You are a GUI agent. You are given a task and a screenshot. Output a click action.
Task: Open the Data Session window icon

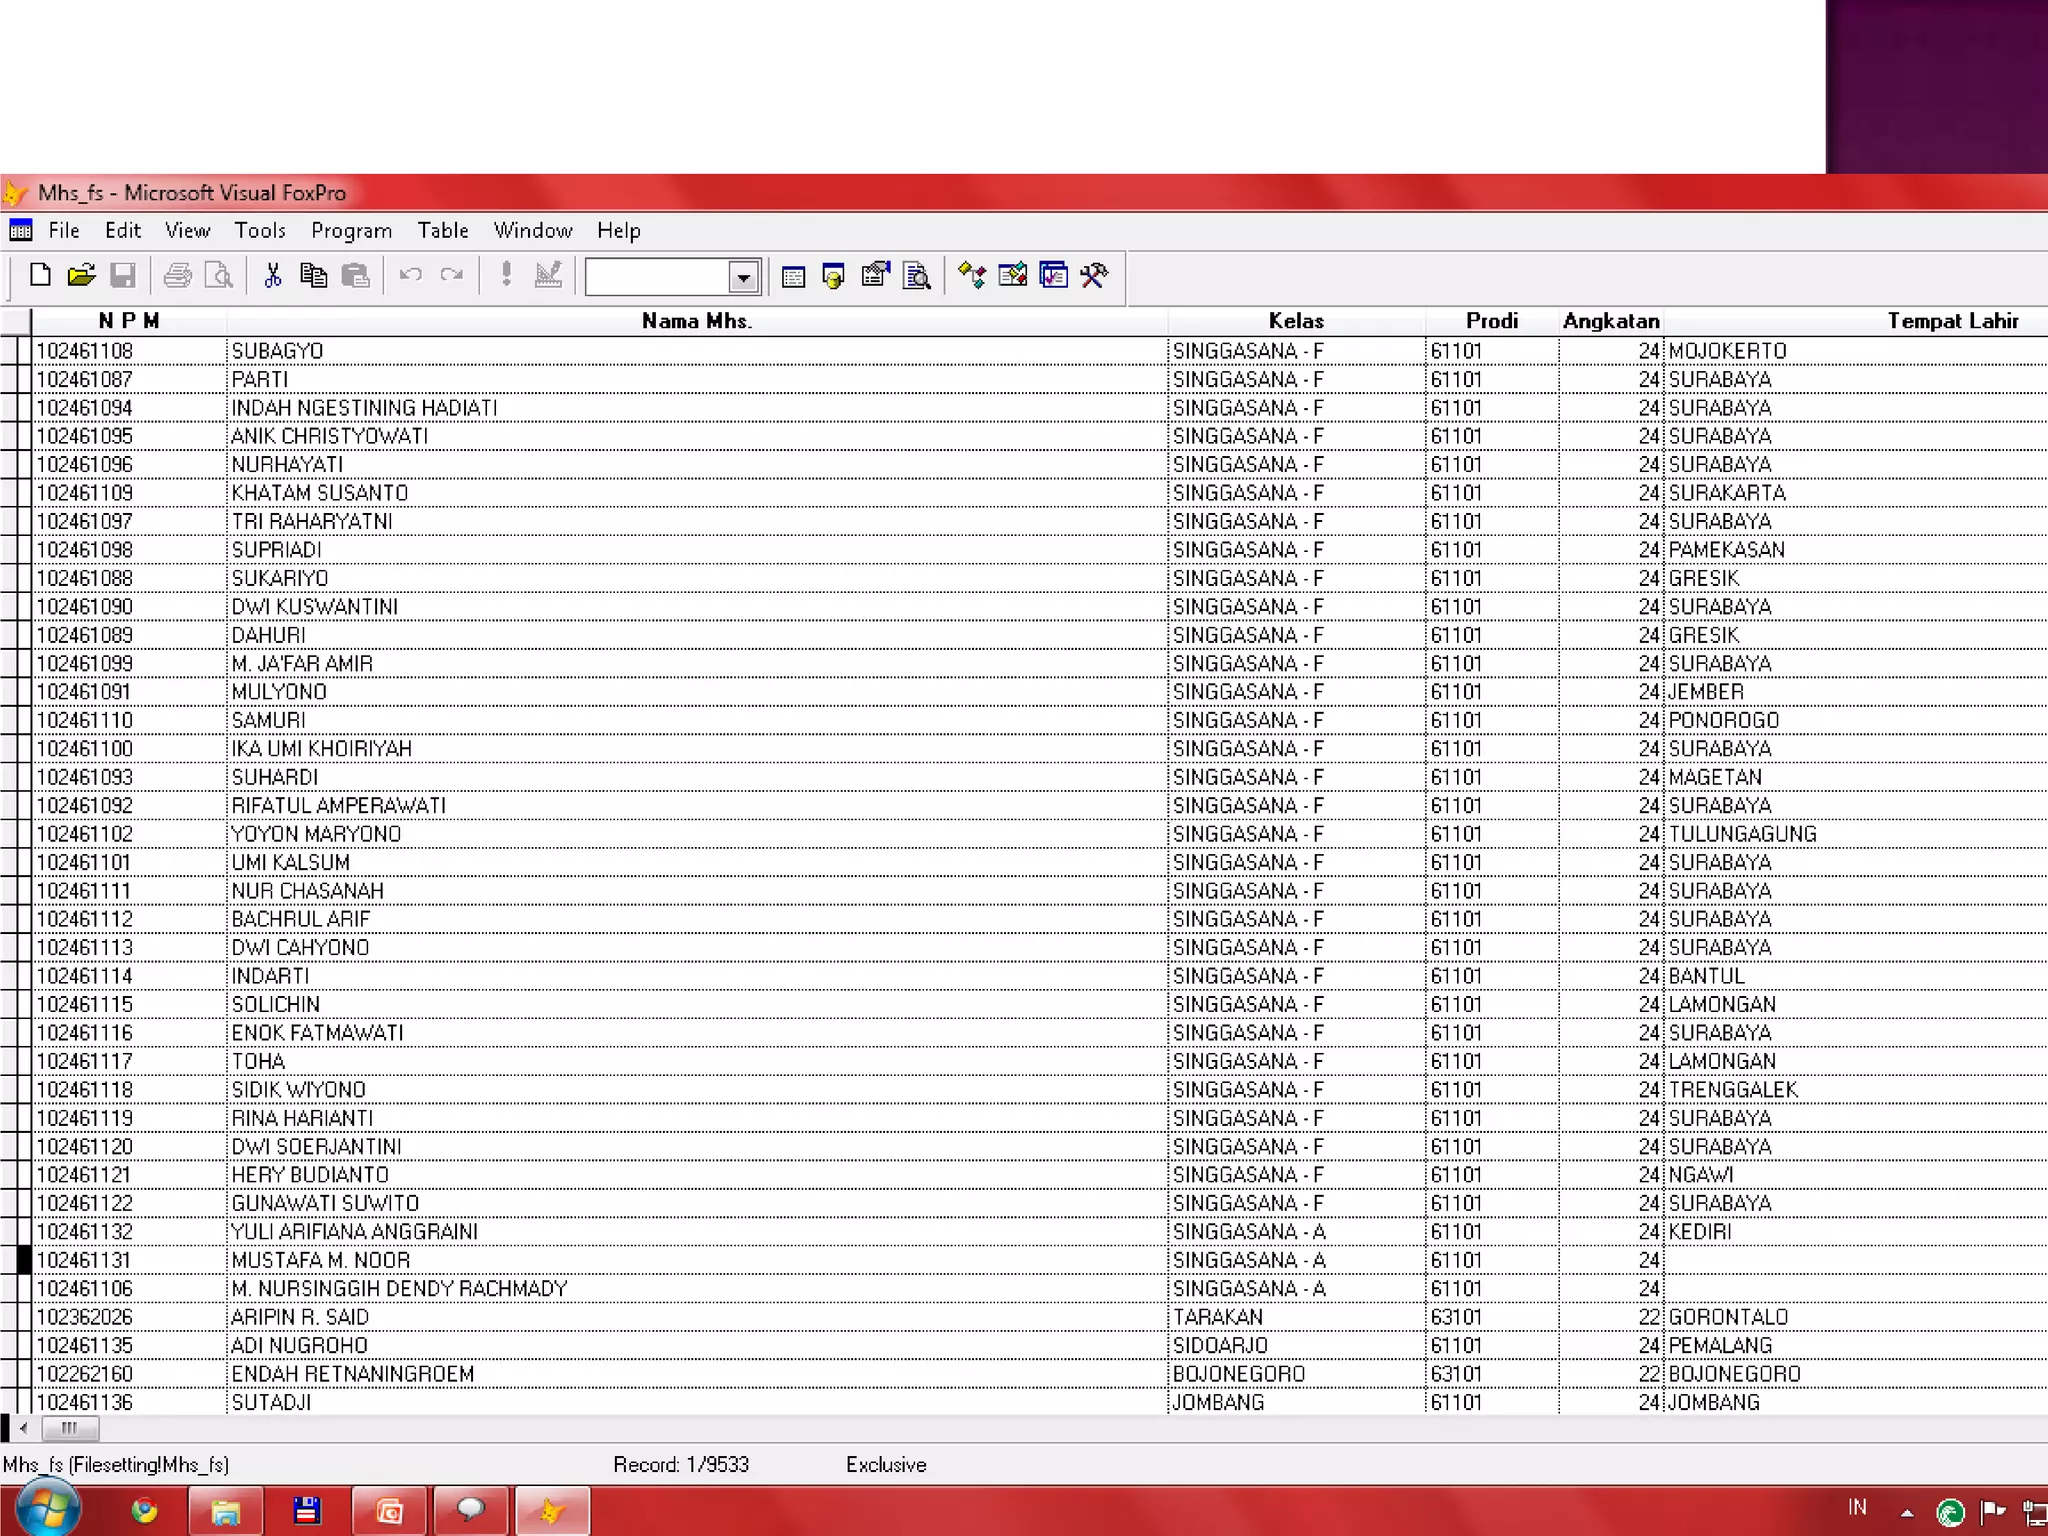(833, 276)
